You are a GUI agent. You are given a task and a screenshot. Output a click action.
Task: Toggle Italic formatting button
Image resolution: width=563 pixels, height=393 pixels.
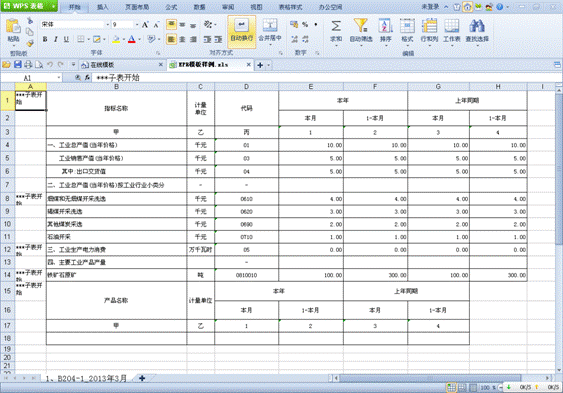[56, 39]
